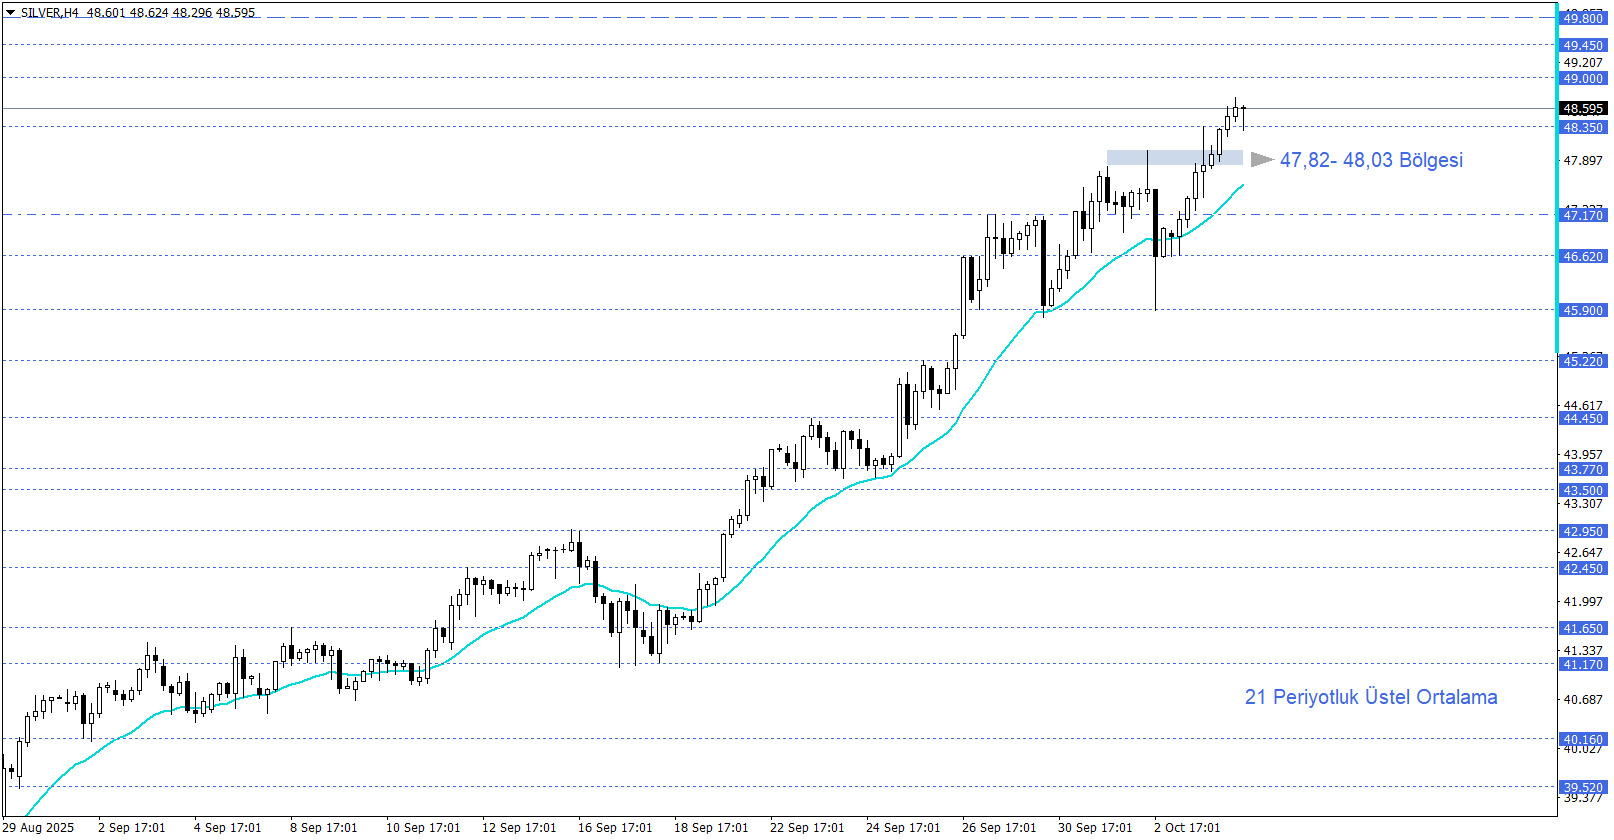Image resolution: width=1614 pixels, height=840 pixels.
Task: Click the 49.800 price level tag
Action: pos(1582,19)
